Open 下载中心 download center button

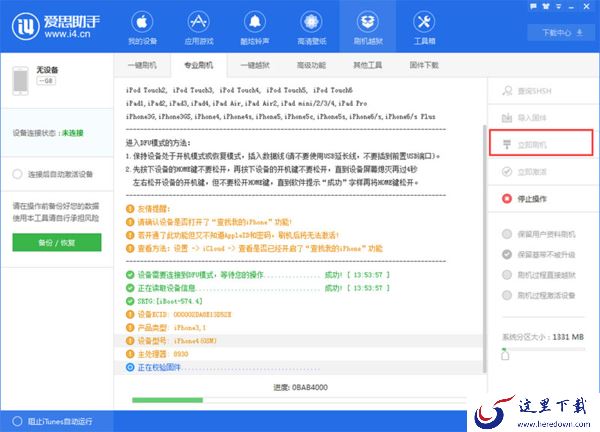tap(560, 33)
